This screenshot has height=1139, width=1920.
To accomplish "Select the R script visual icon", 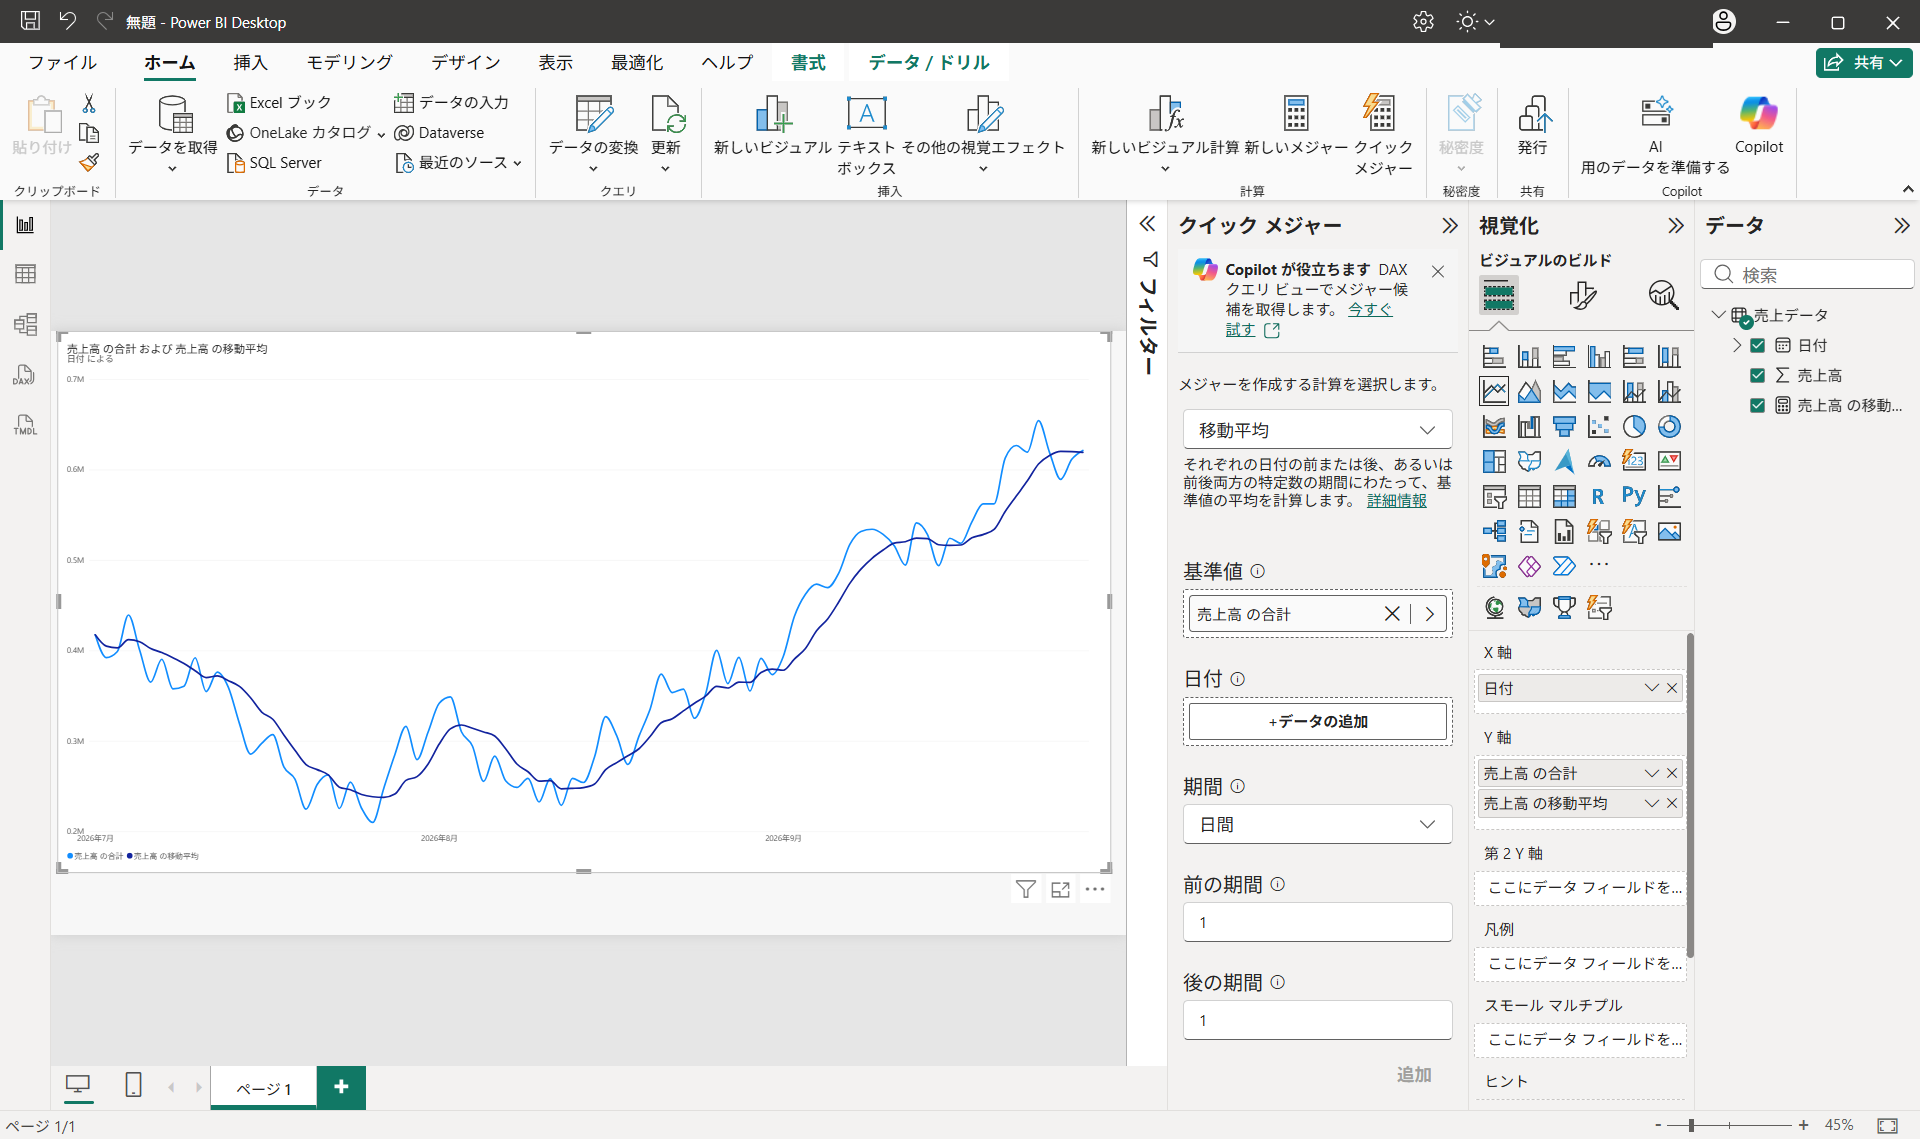I will click(1598, 497).
